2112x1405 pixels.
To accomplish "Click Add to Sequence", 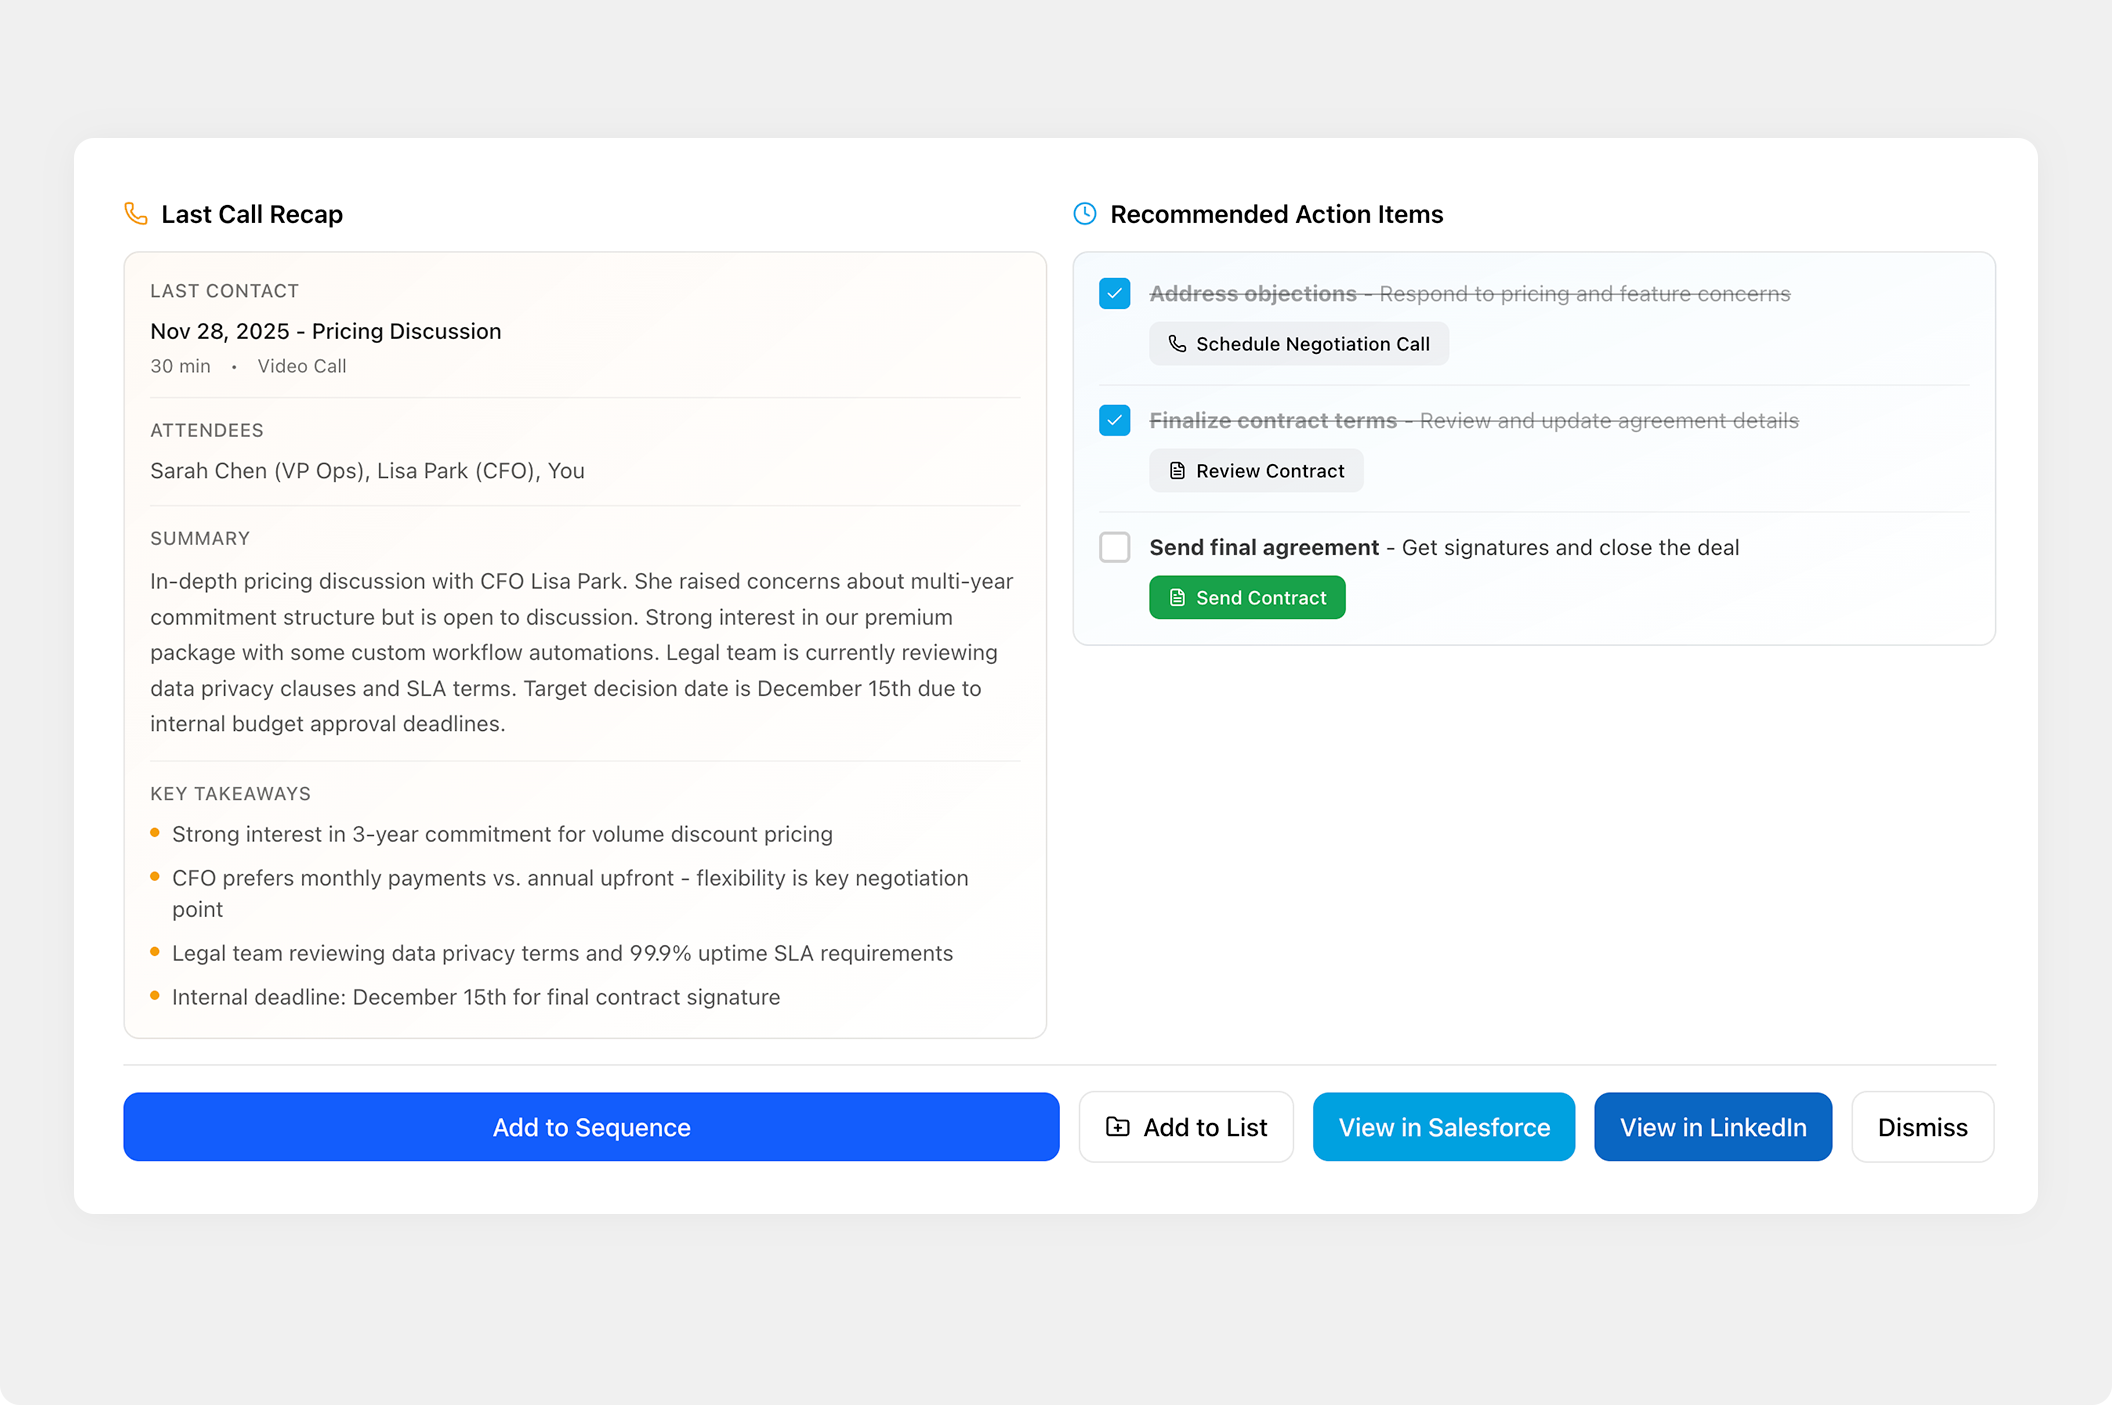I will point(591,1126).
